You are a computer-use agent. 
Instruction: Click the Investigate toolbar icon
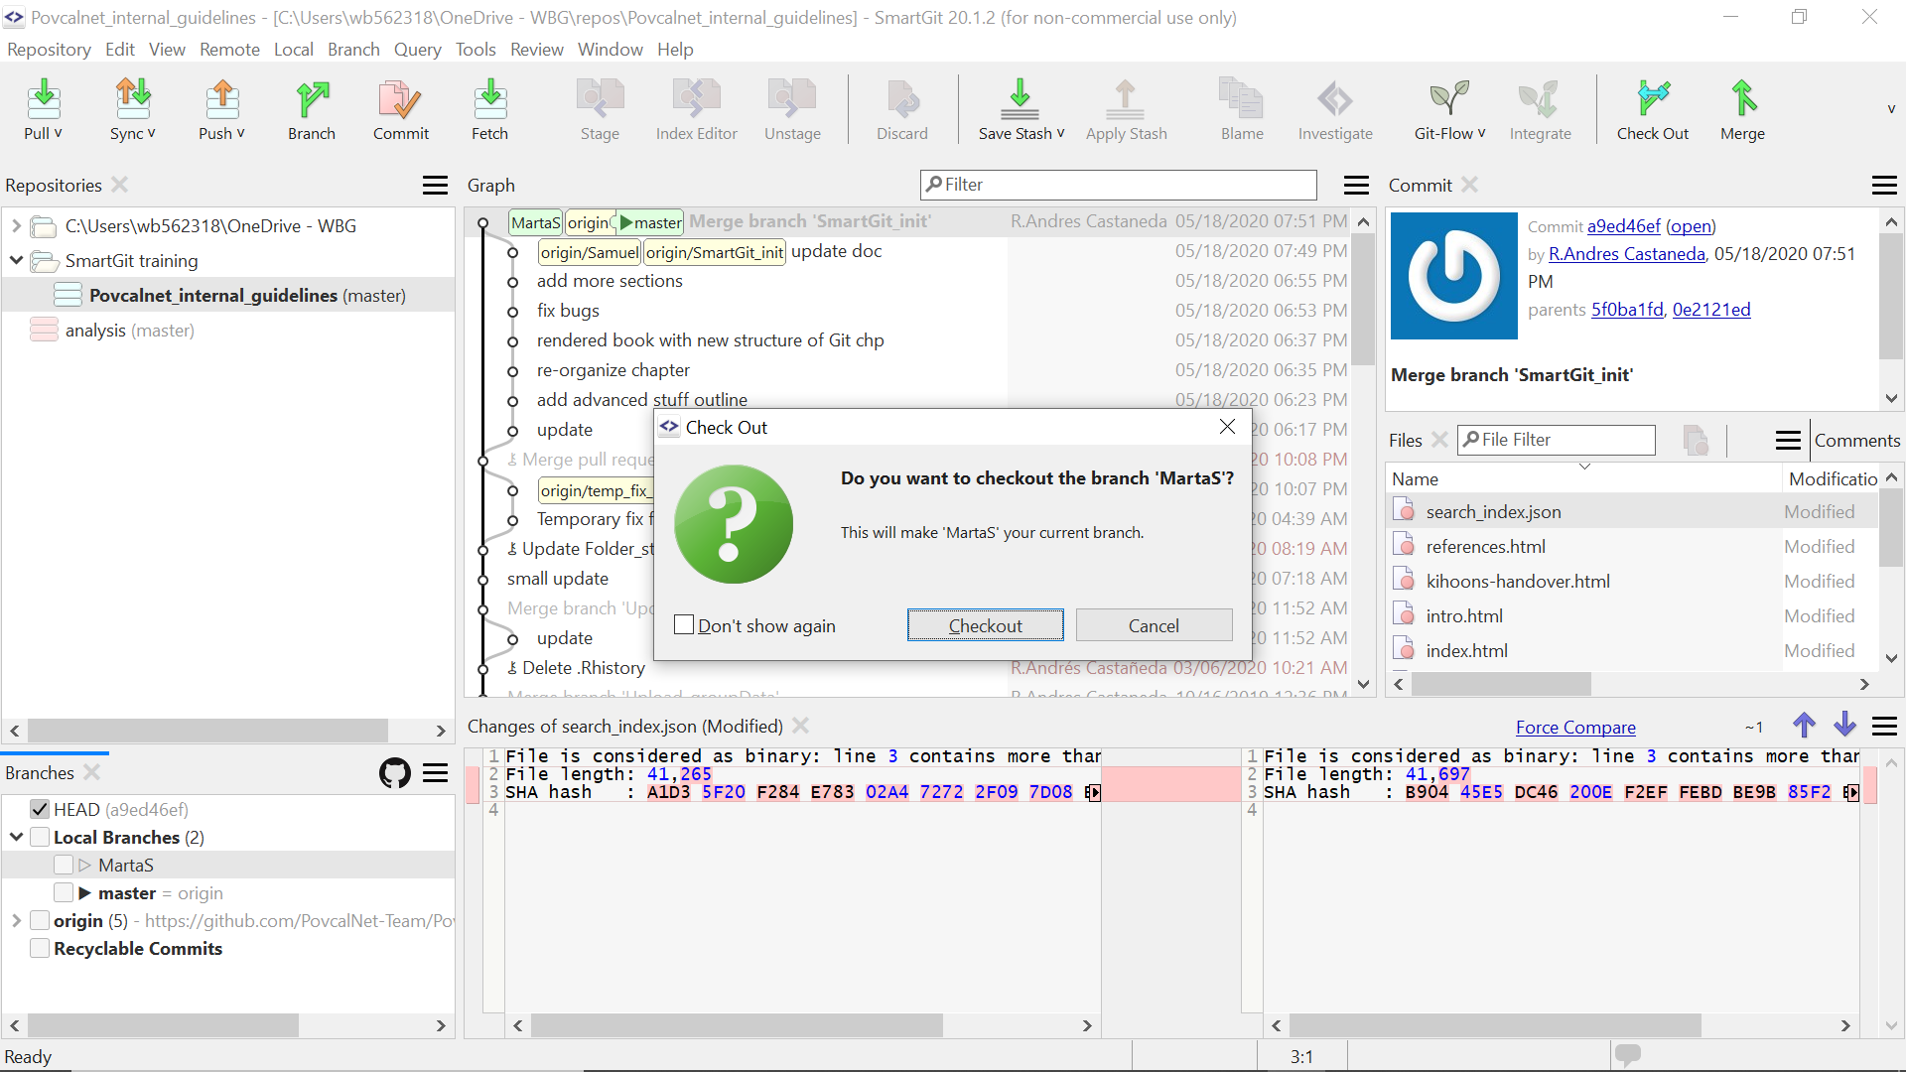point(1335,99)
